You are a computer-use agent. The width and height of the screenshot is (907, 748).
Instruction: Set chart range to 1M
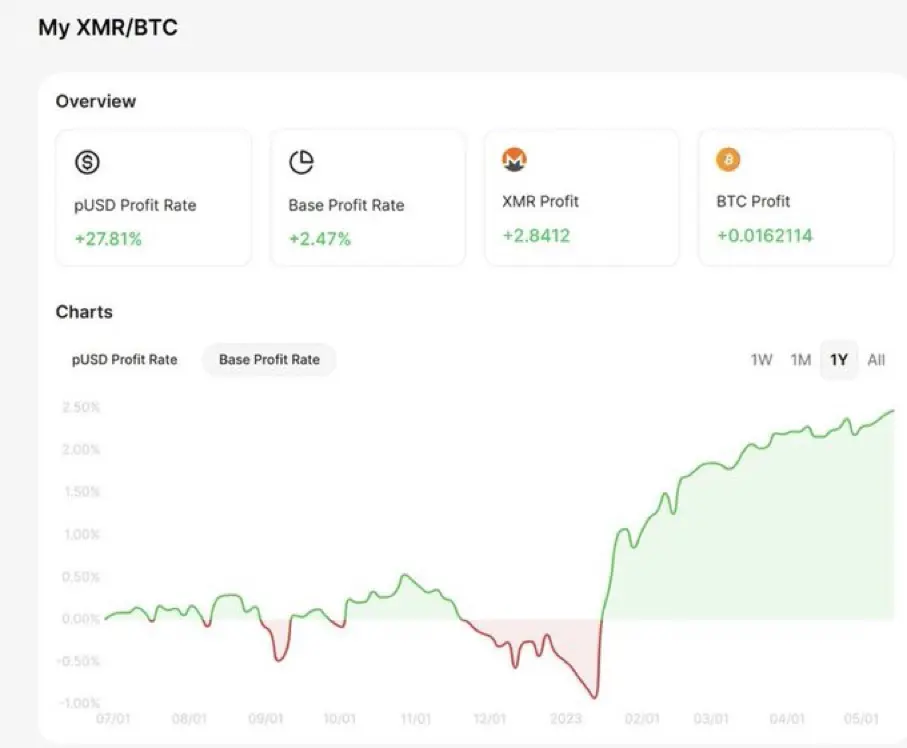coord(800,360)
